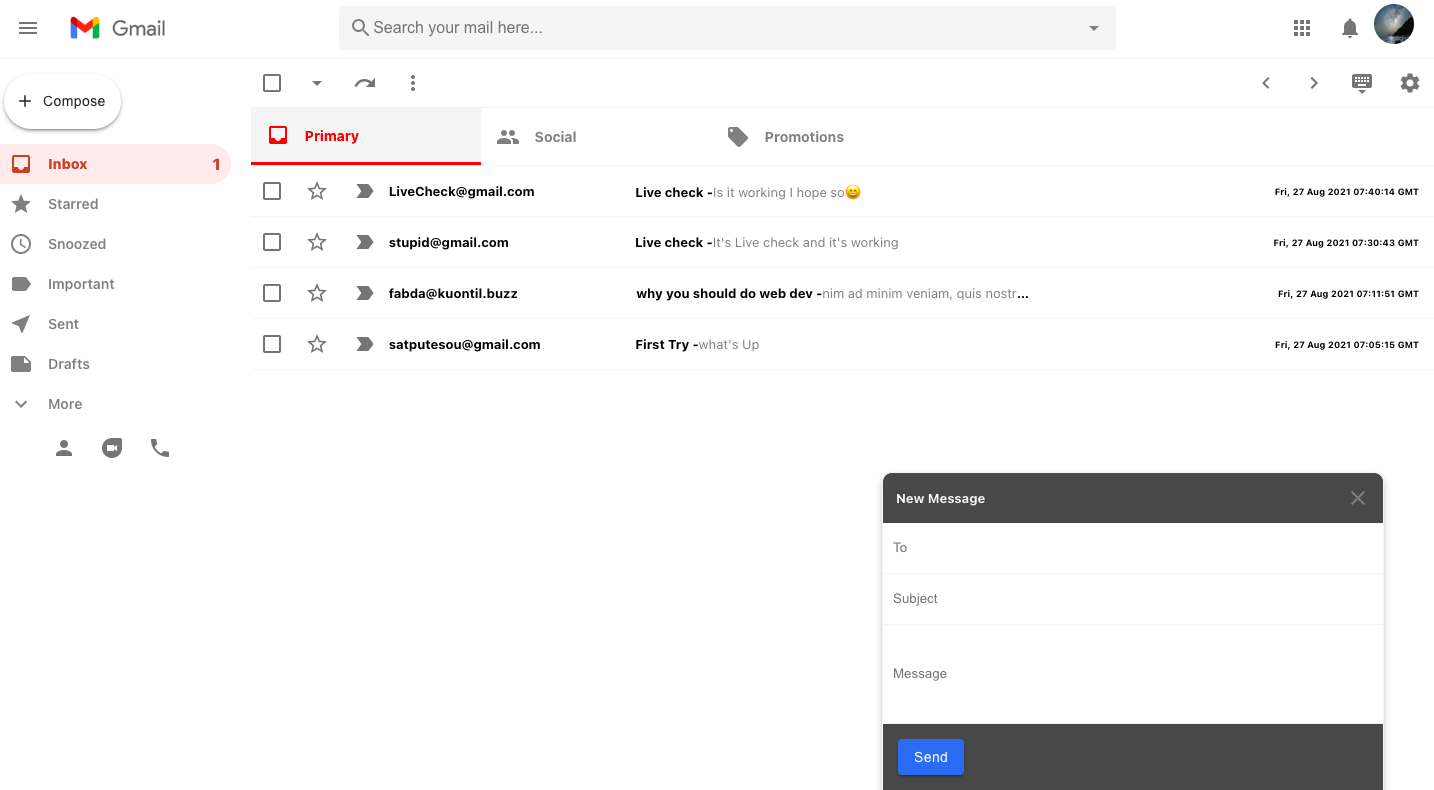
Task: Start a video call from the sidebar
Action: tap(112, 447)
